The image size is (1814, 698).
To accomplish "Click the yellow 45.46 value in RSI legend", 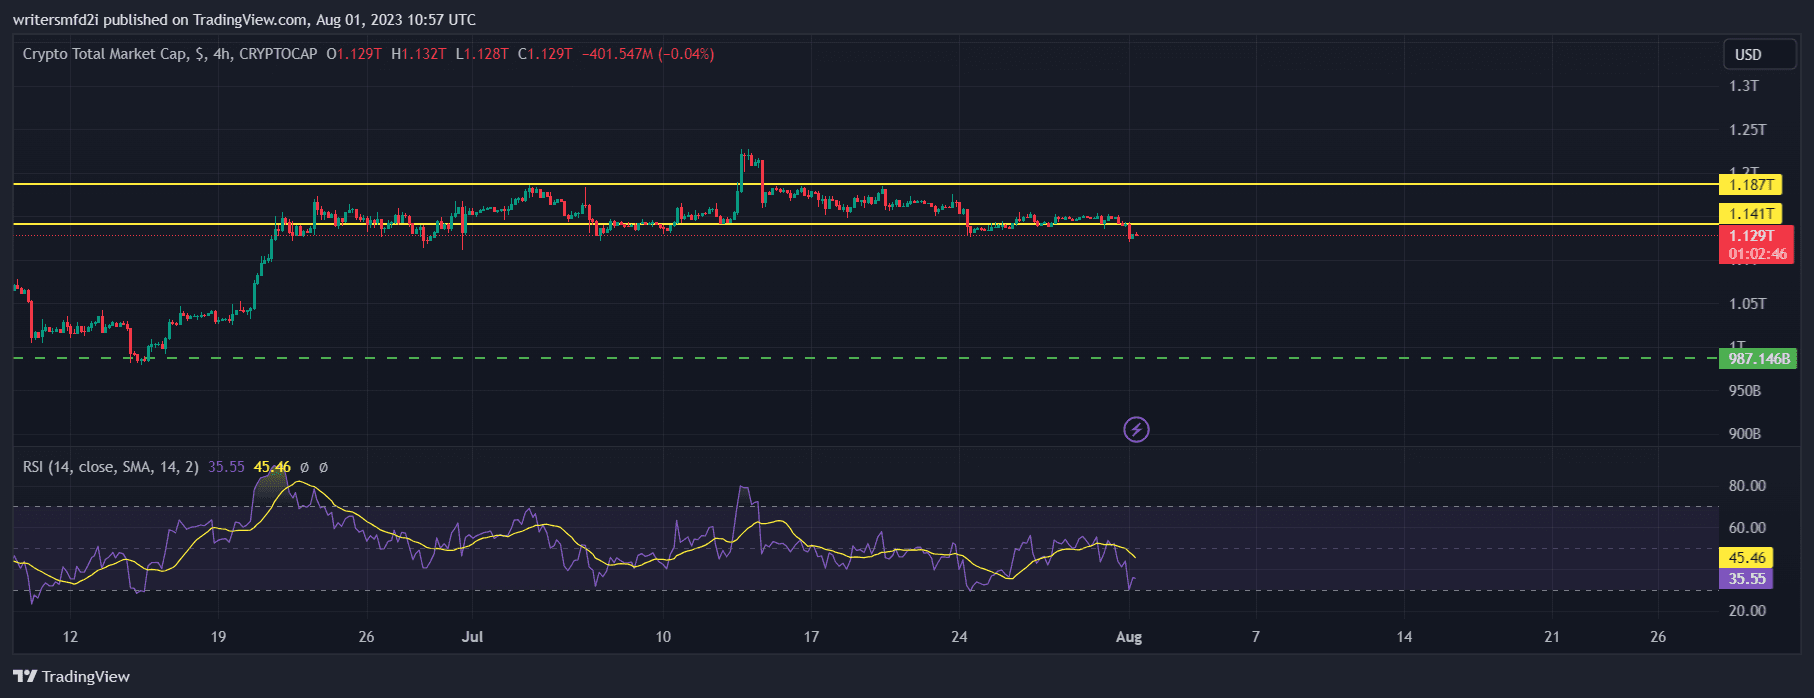I will pyautogui.click(x=272, y=467).
